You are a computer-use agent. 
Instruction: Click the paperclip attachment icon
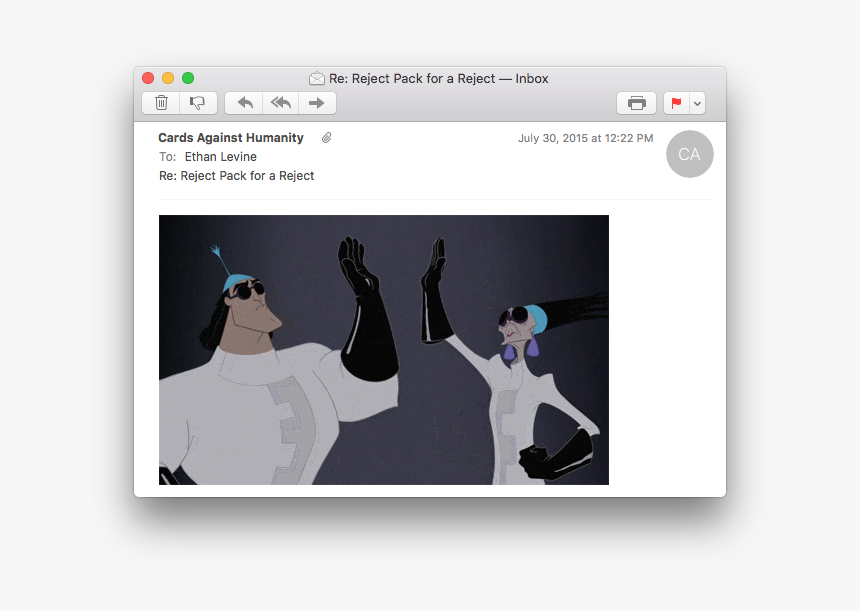click(326, 138)
